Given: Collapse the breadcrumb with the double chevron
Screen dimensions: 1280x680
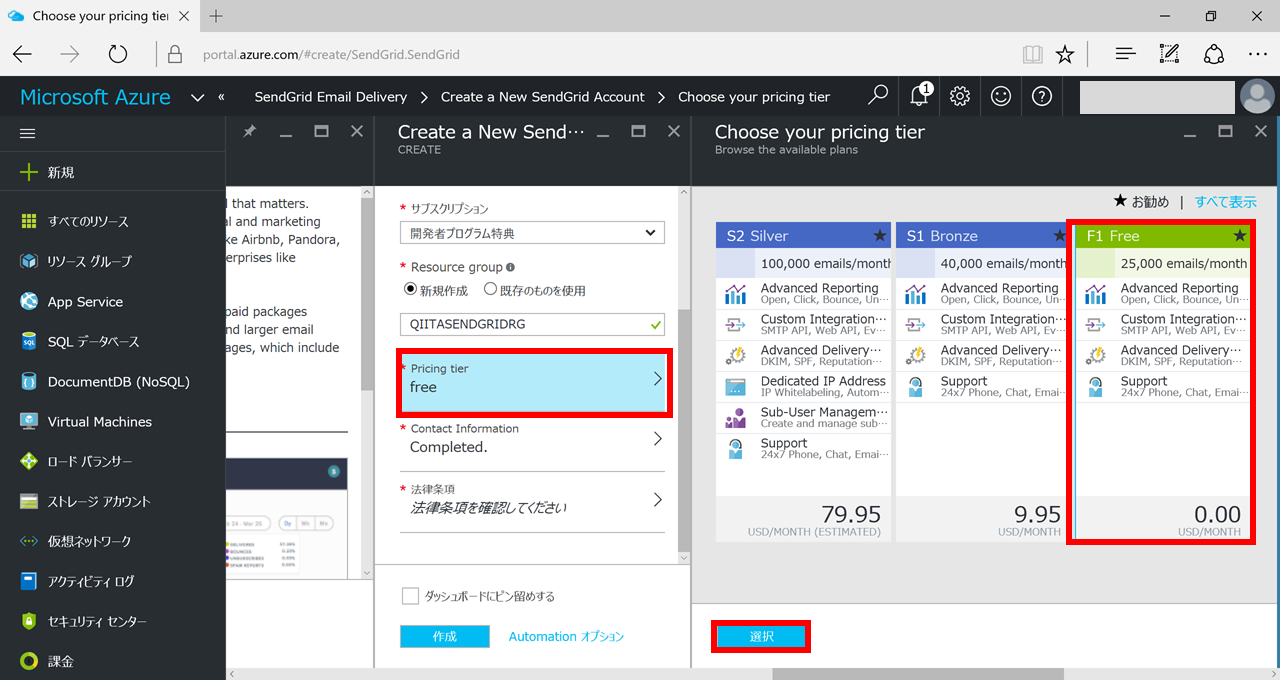Looking at the screenshot, I should (x=221, y=97).
